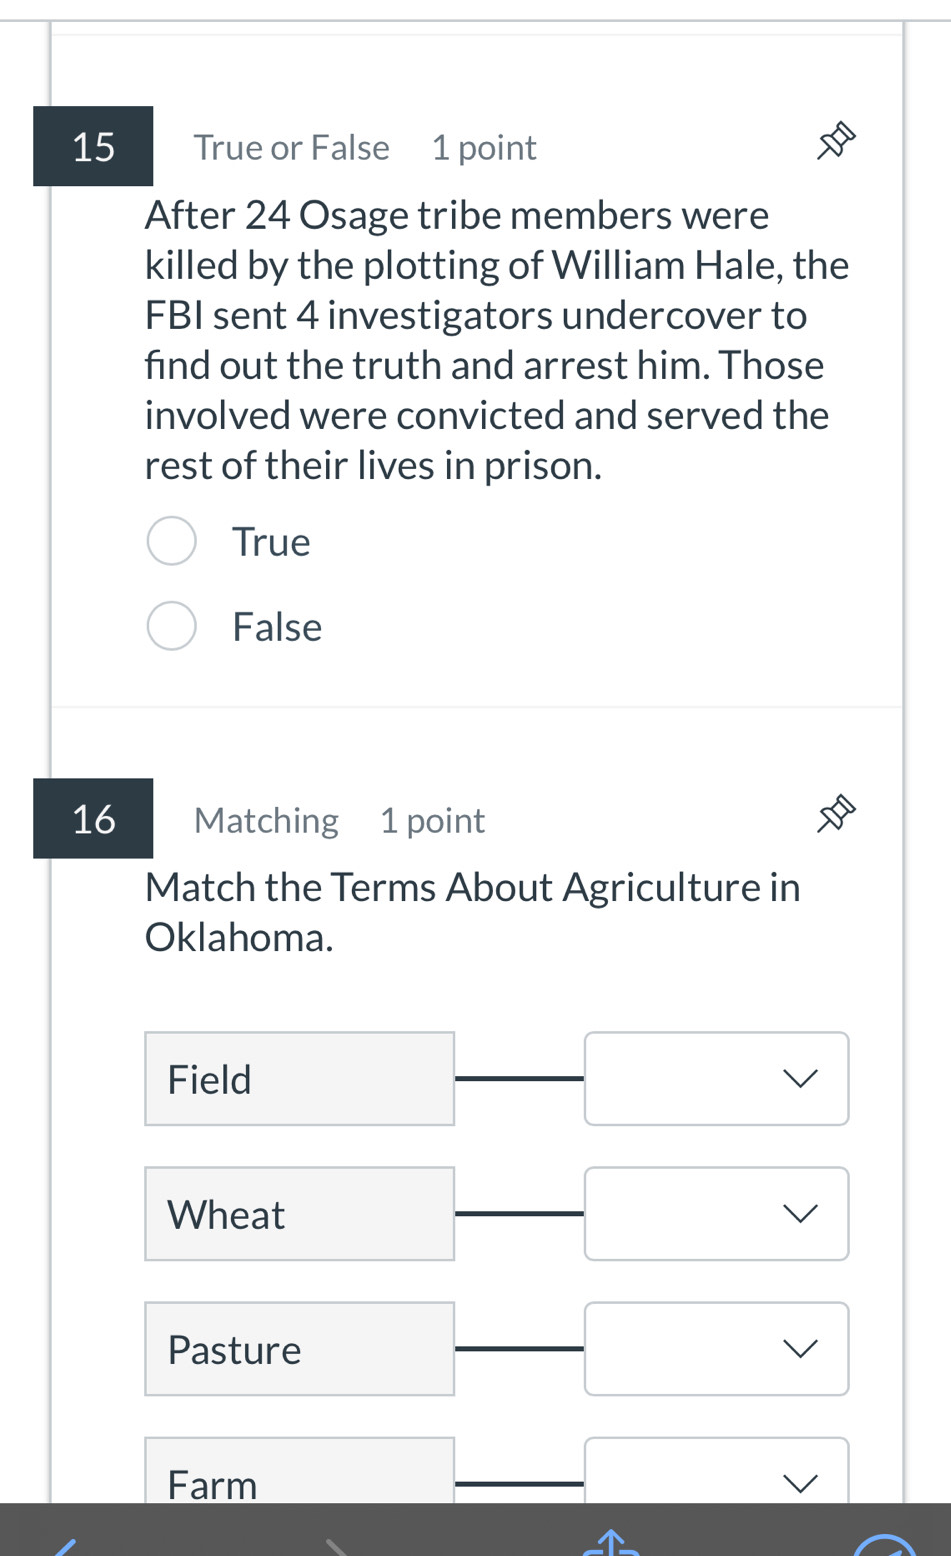Tap the Safari compass icon

[886, 1545]
